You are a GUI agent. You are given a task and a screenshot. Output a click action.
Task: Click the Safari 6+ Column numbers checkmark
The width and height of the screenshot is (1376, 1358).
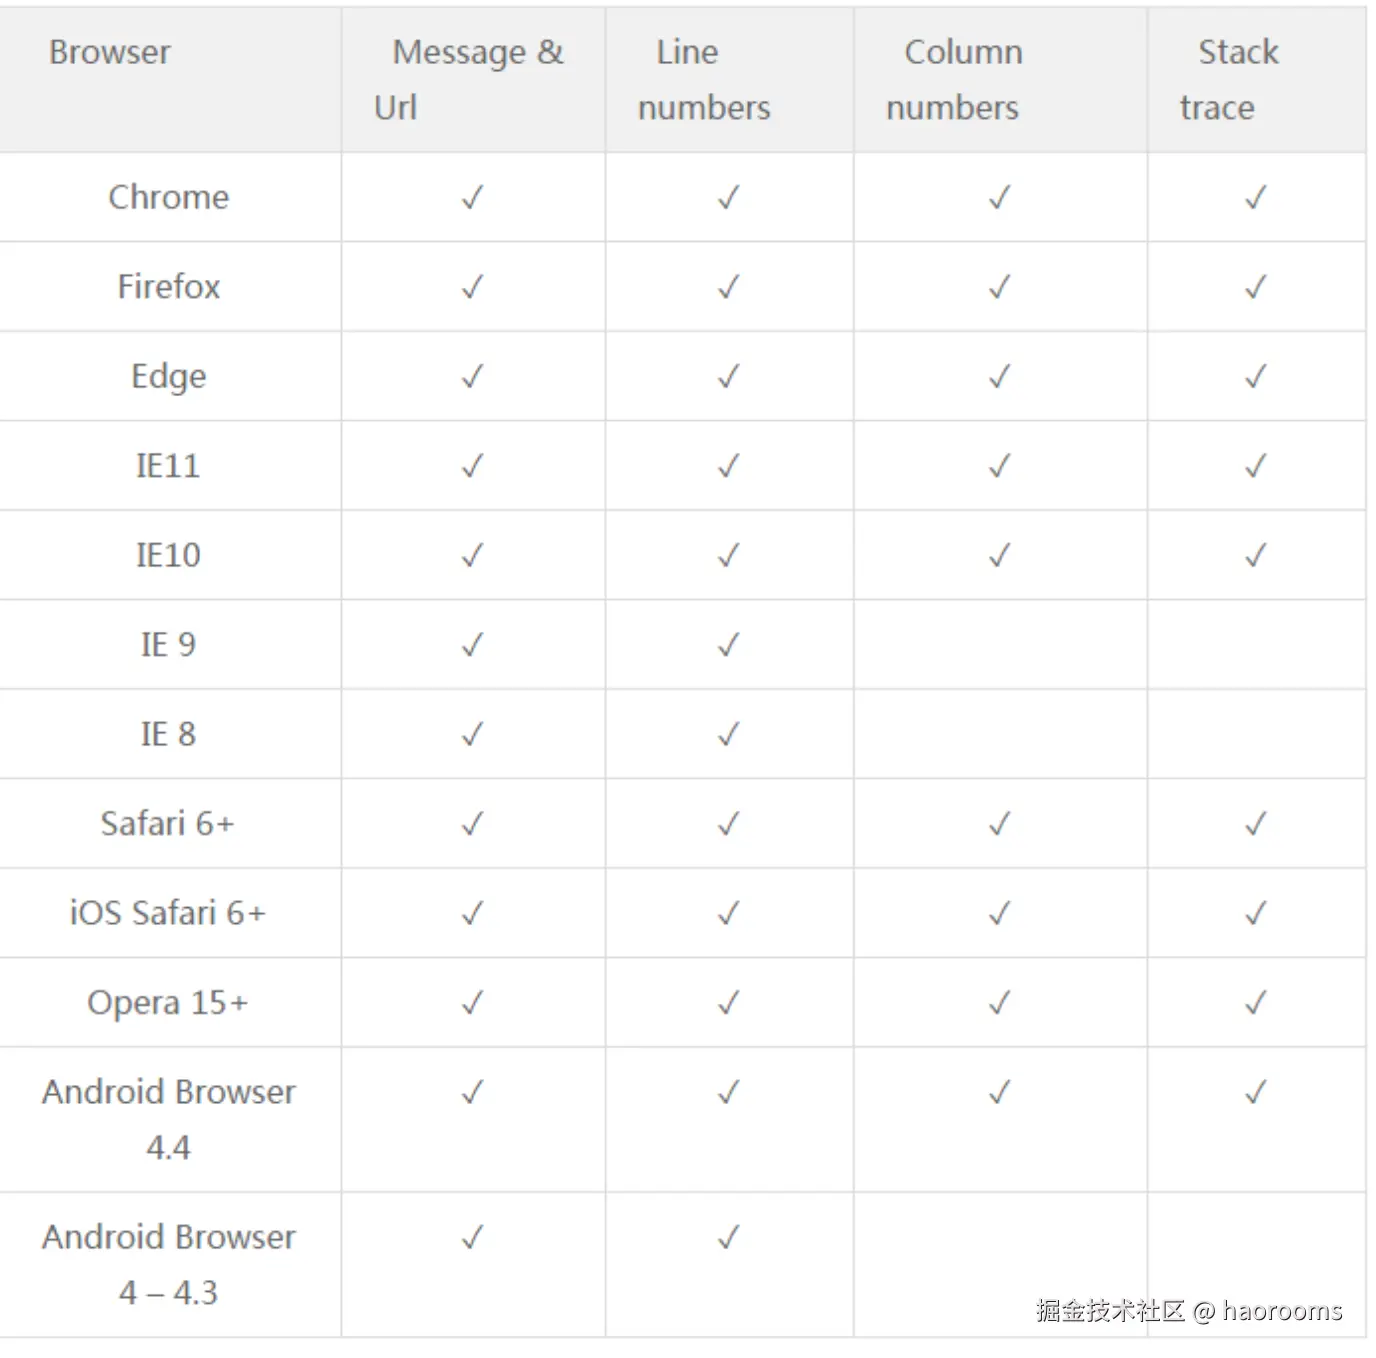pyautogui.click(x=999, y=824)
